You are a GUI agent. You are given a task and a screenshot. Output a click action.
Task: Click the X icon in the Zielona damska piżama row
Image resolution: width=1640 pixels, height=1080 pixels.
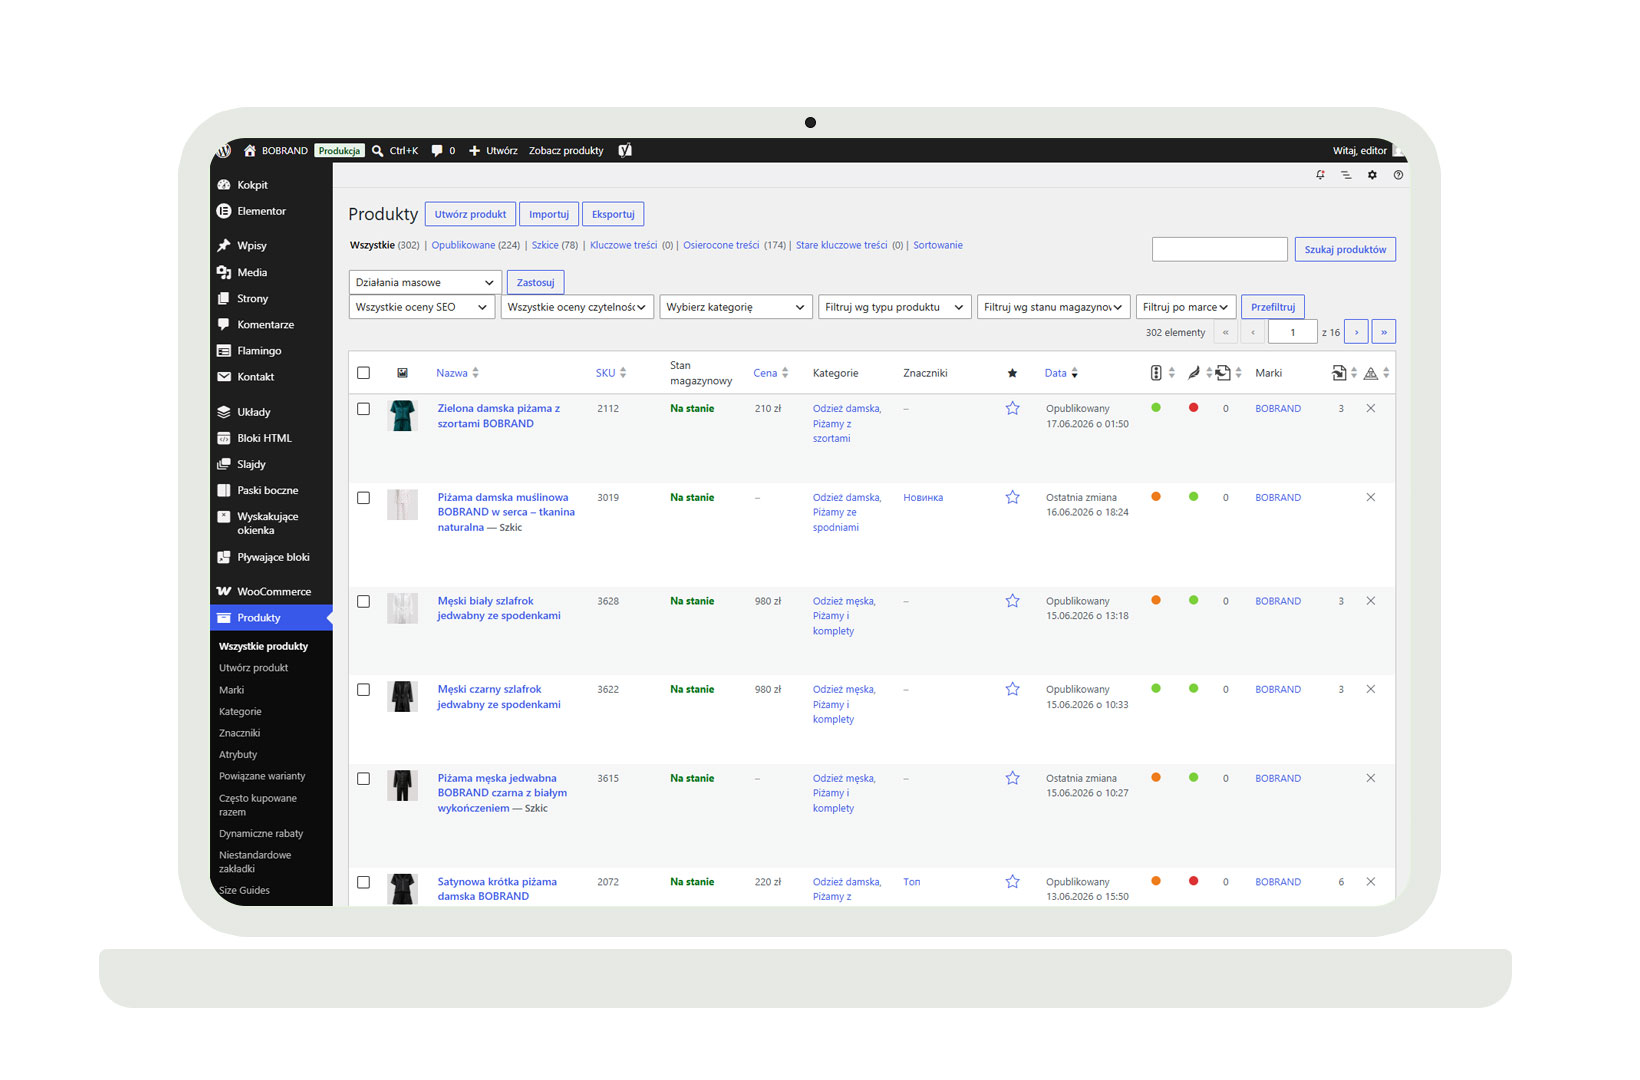[x=1370, y=408]
